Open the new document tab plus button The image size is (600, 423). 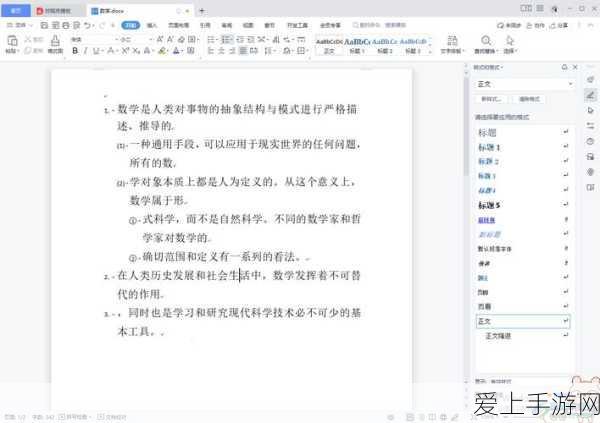[202, 11]
